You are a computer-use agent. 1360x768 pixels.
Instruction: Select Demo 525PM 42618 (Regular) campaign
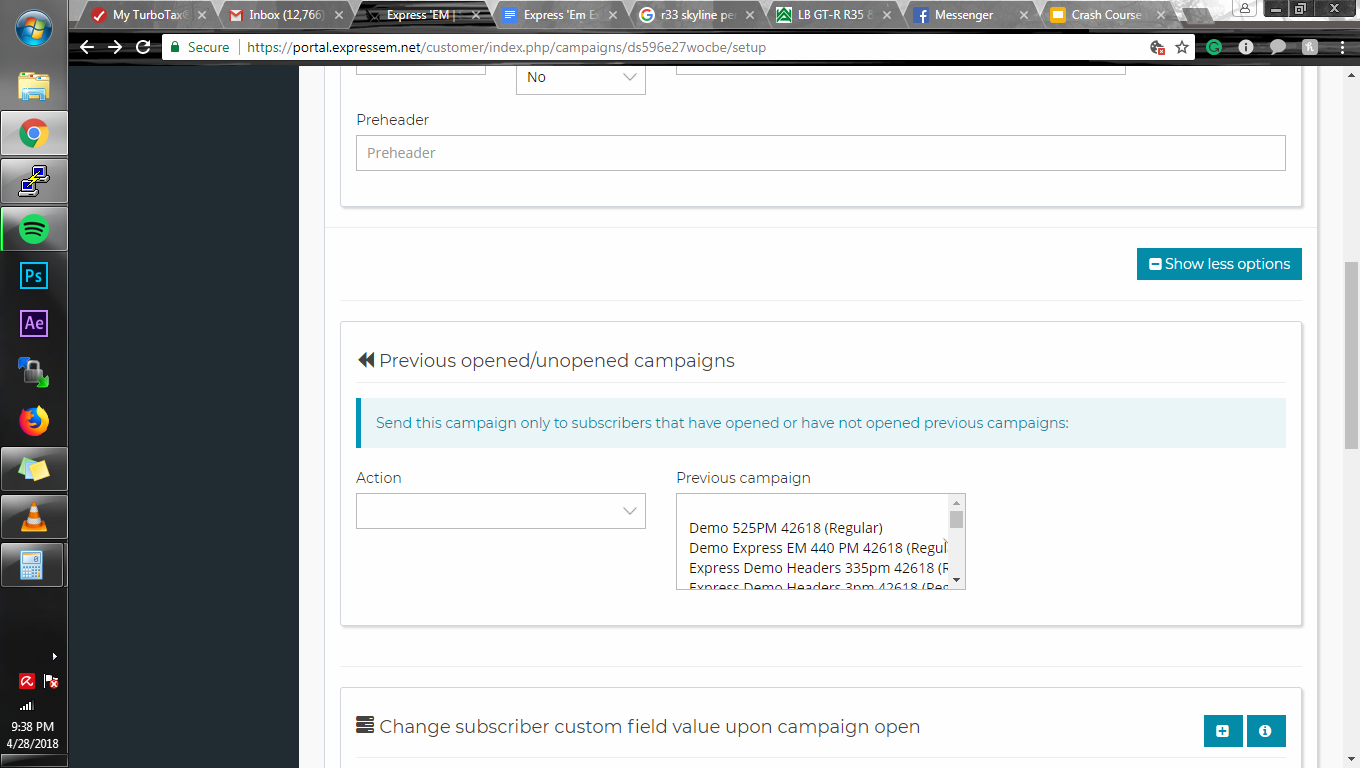coord(786,528)
